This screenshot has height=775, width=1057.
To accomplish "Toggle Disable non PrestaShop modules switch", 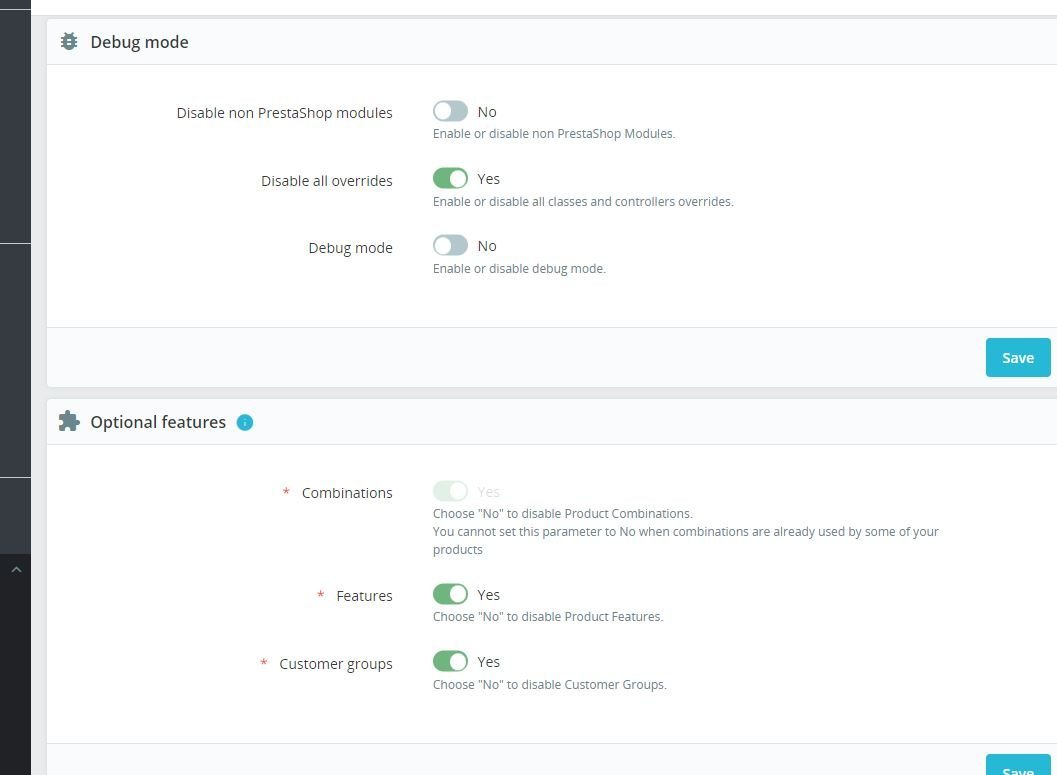I will 450,112.
